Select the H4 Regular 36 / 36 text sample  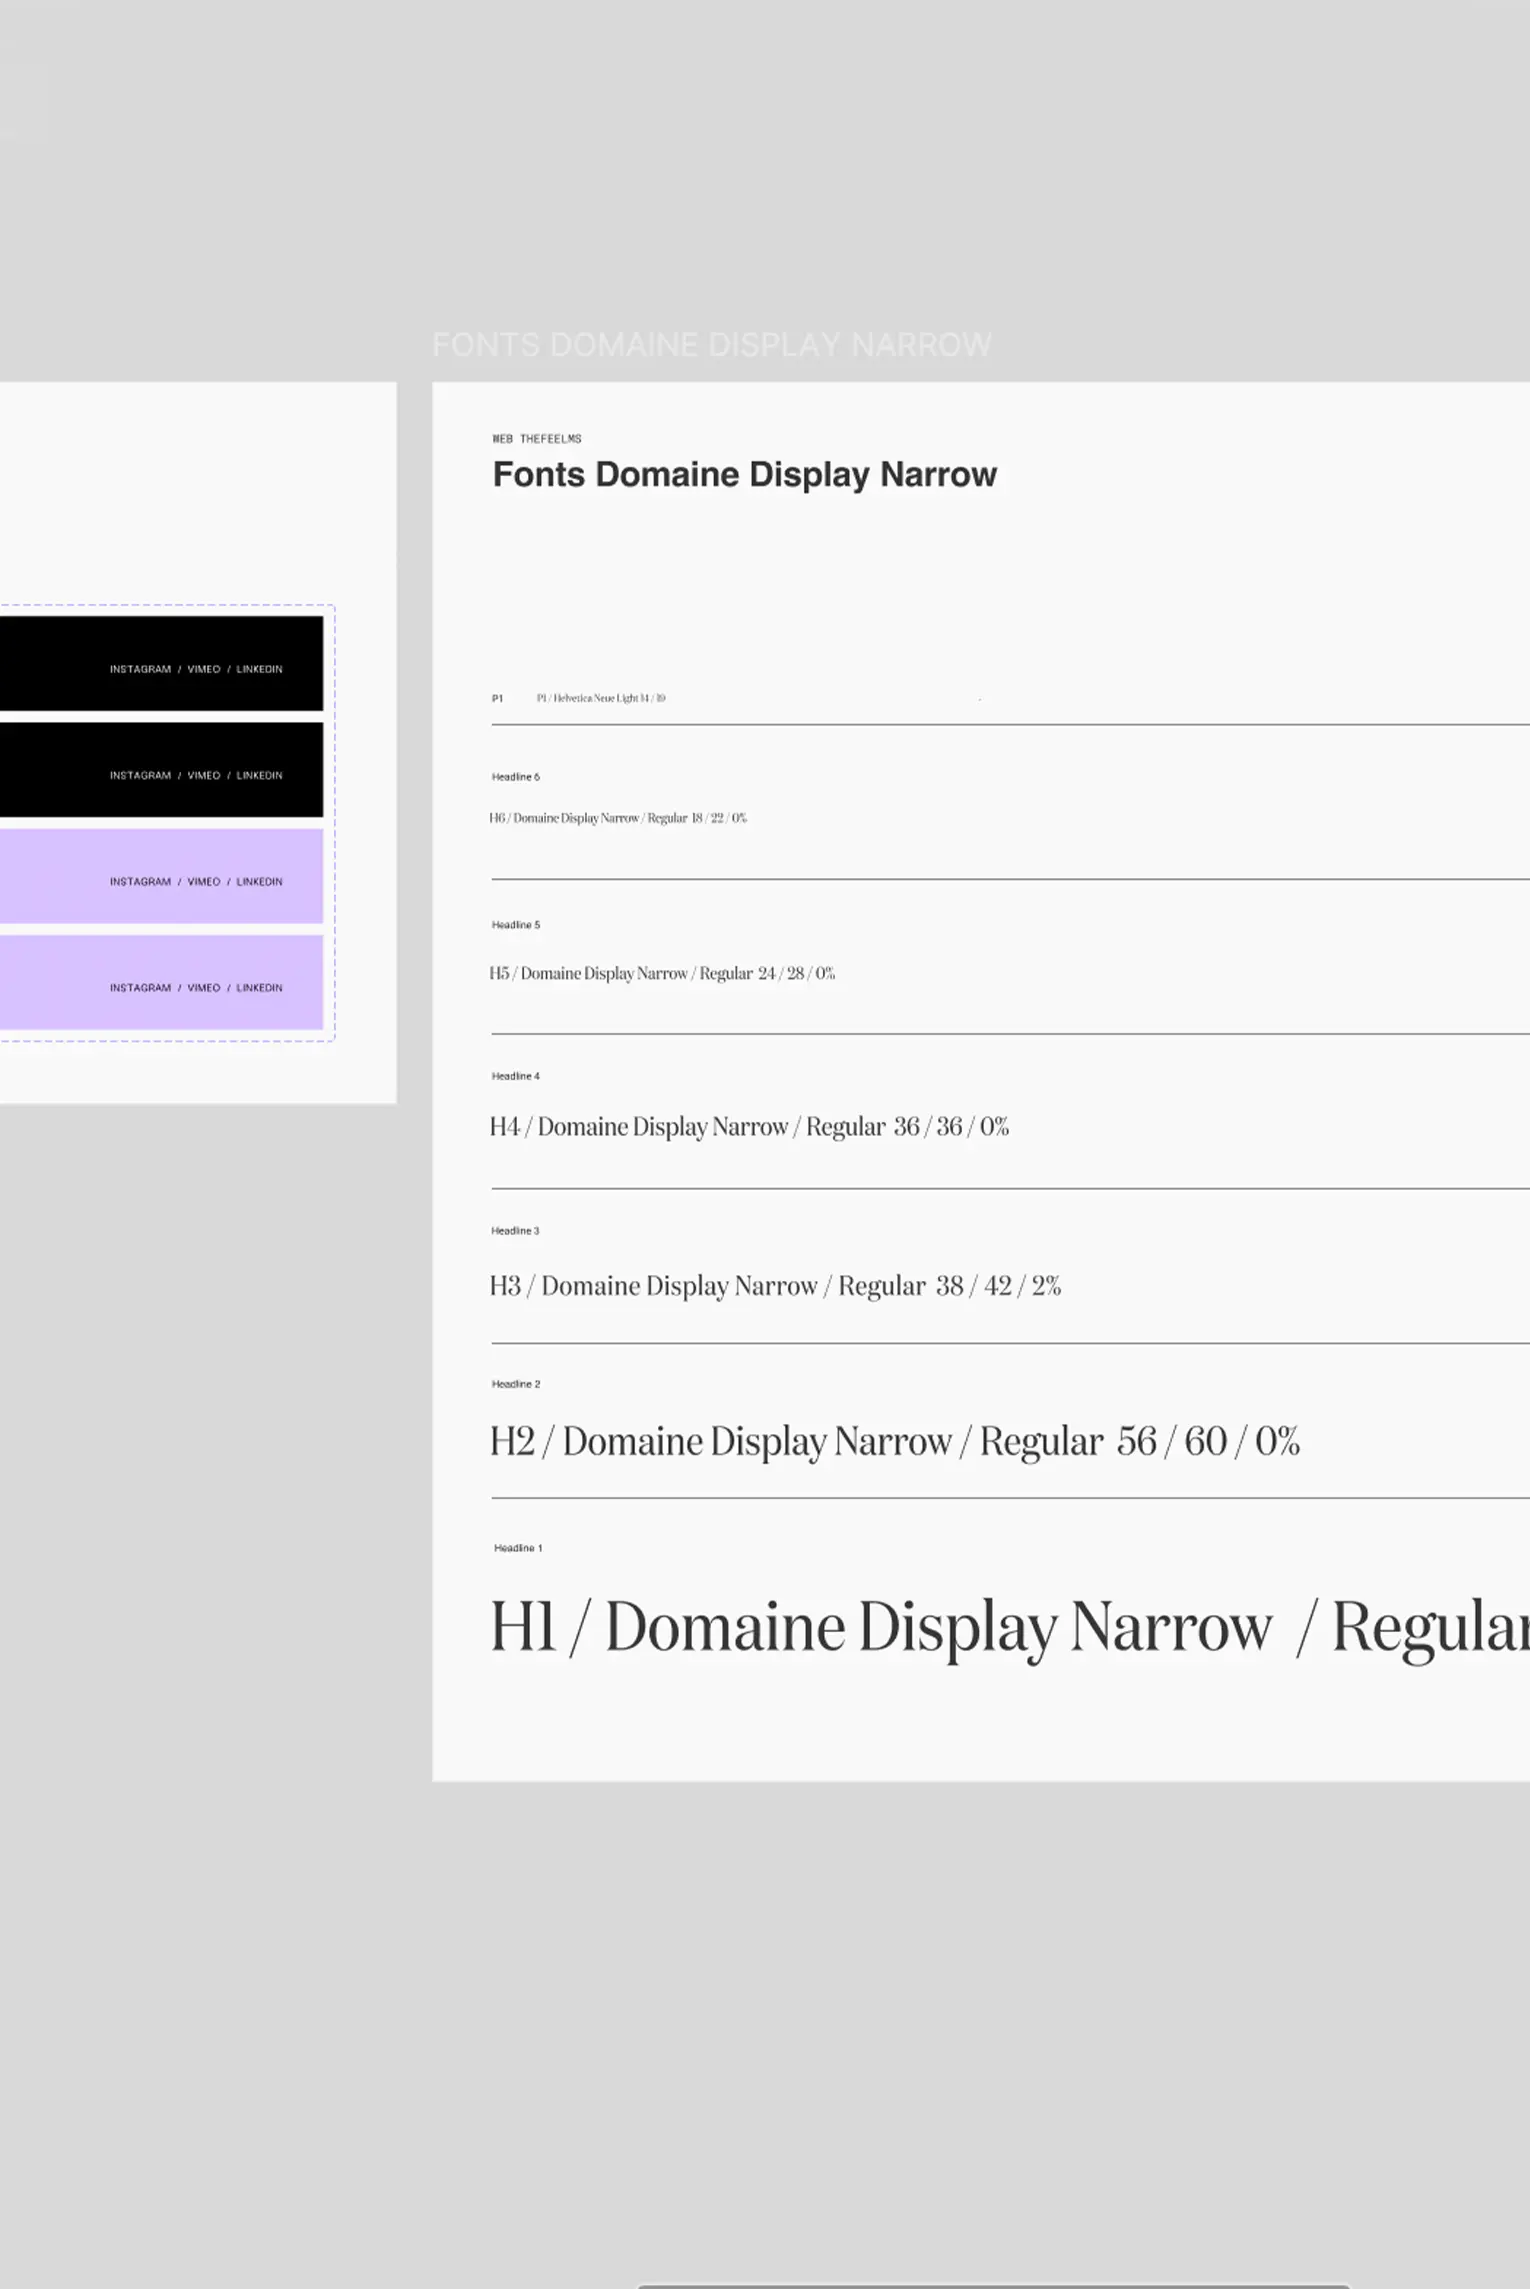point(748,1127)
